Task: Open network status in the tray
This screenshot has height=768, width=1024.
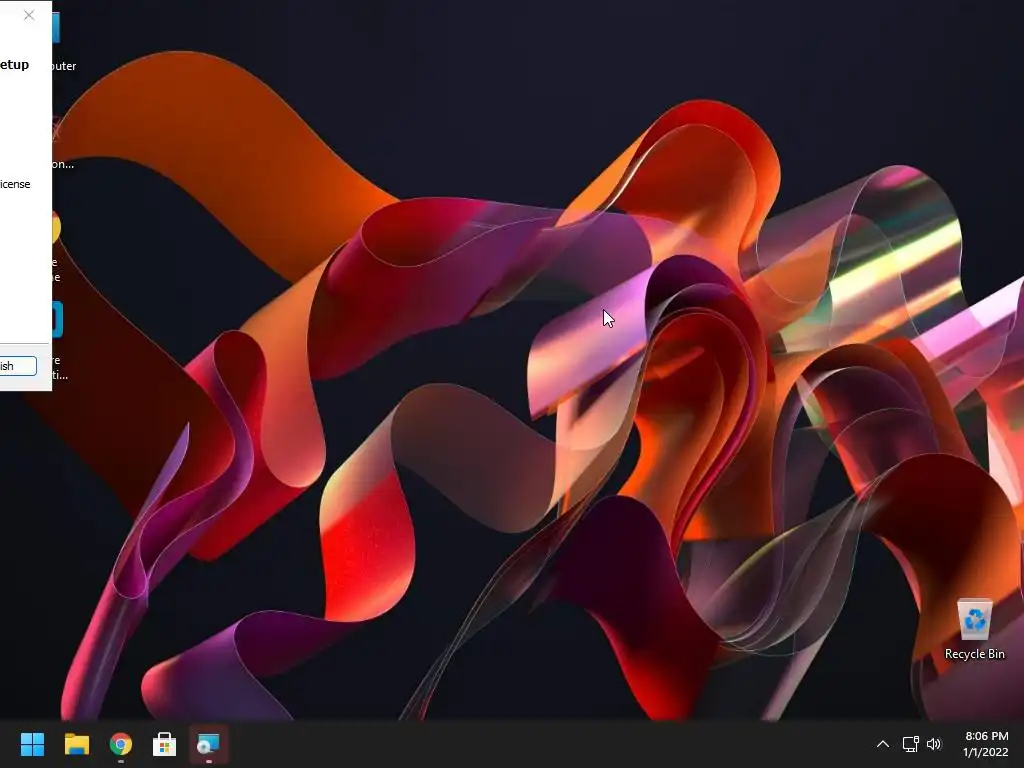Action: point(910,744)
